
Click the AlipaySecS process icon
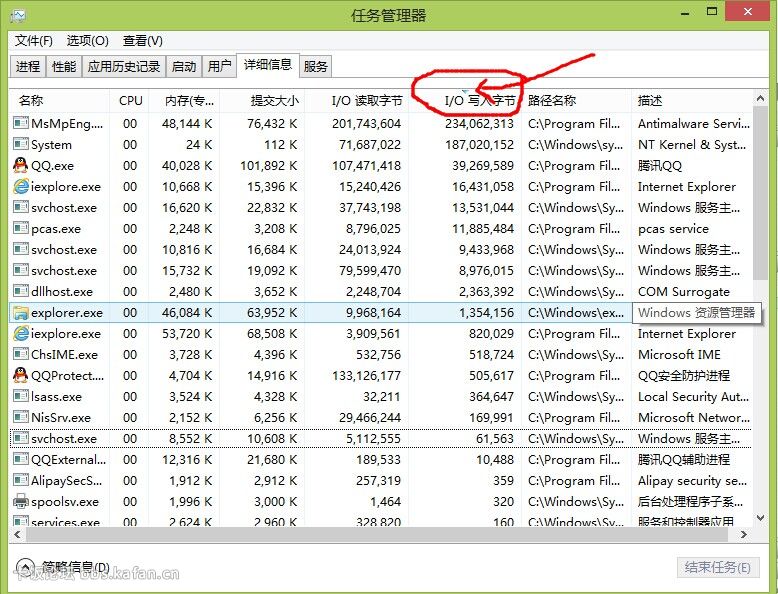pos(21,480)
